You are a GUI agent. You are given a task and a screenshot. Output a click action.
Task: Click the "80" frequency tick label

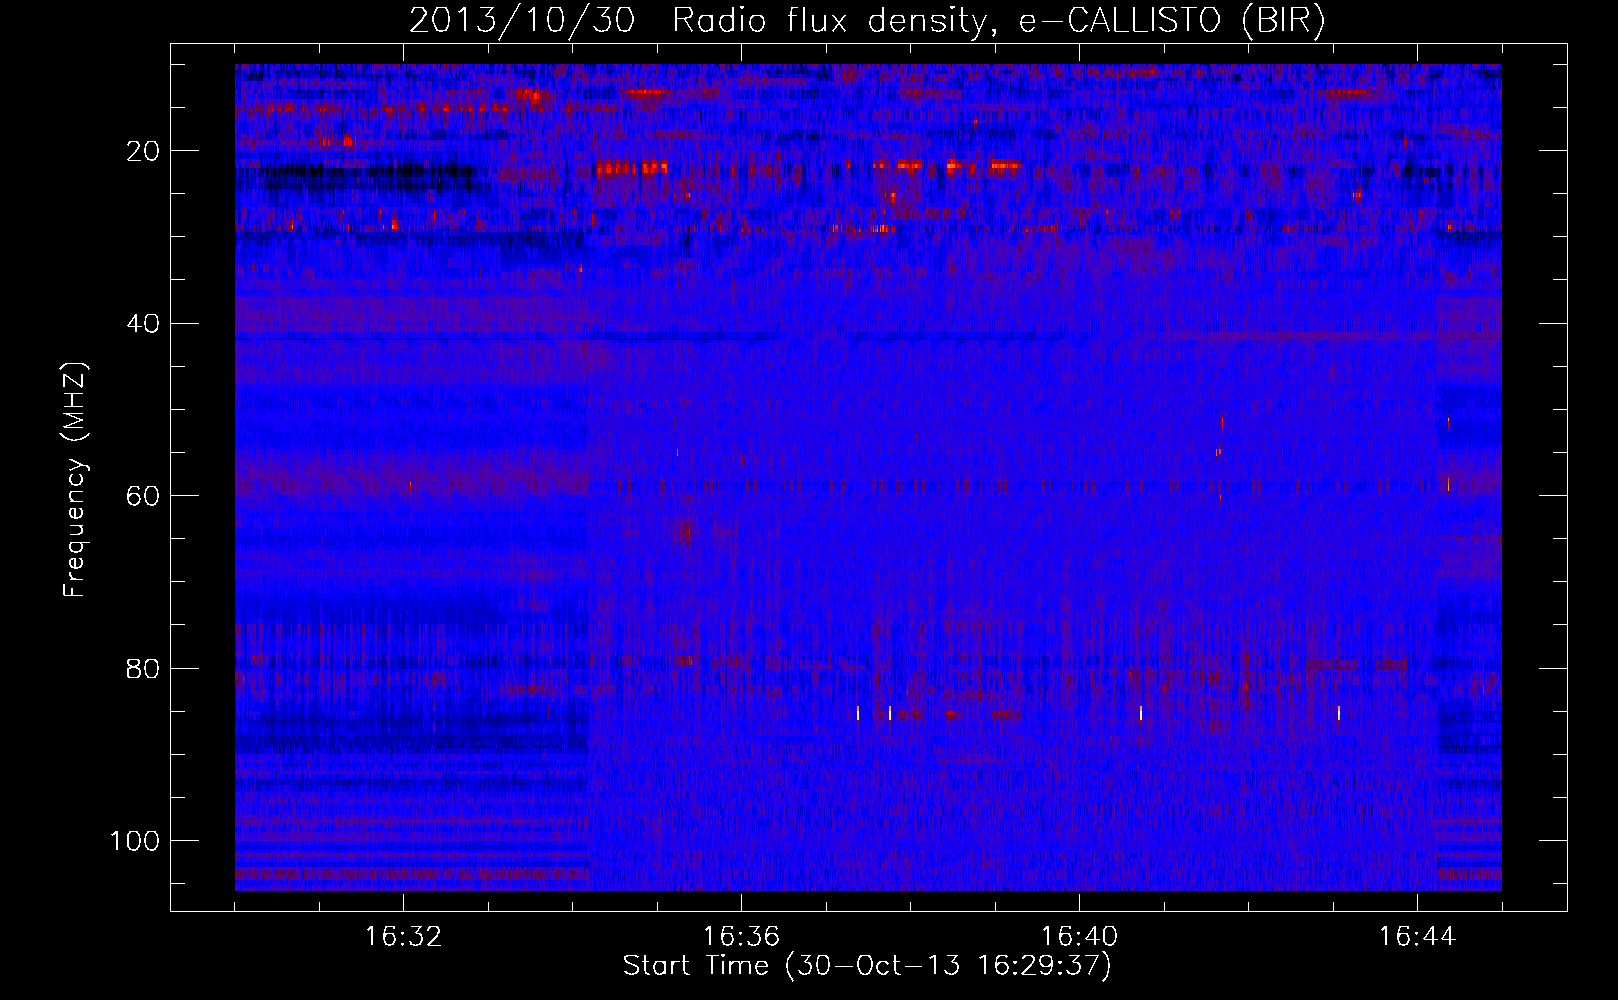pyautogui.click(x=144, y=669)
